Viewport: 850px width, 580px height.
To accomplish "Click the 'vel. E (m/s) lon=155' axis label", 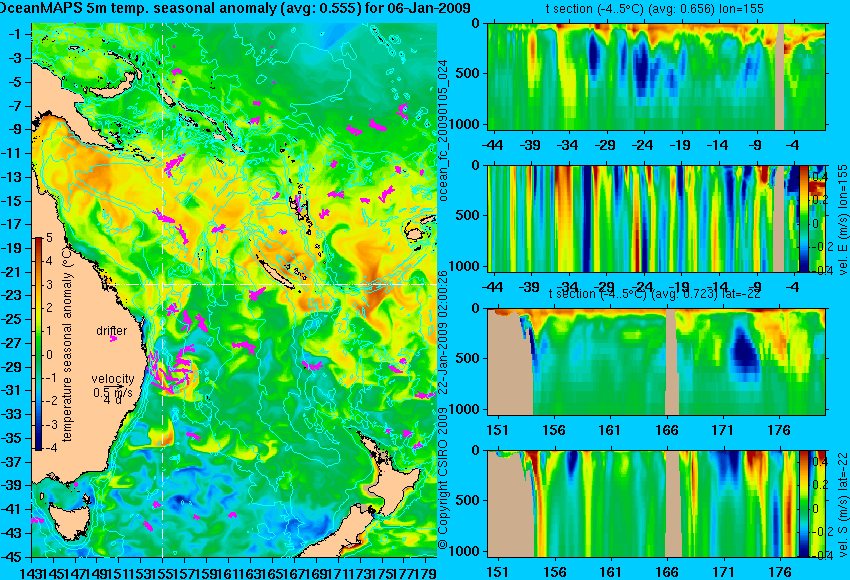I will click(842, 220).
